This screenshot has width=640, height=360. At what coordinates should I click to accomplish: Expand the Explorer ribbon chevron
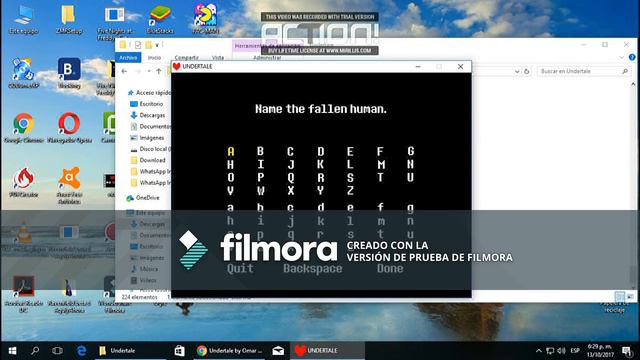(622, 58)
